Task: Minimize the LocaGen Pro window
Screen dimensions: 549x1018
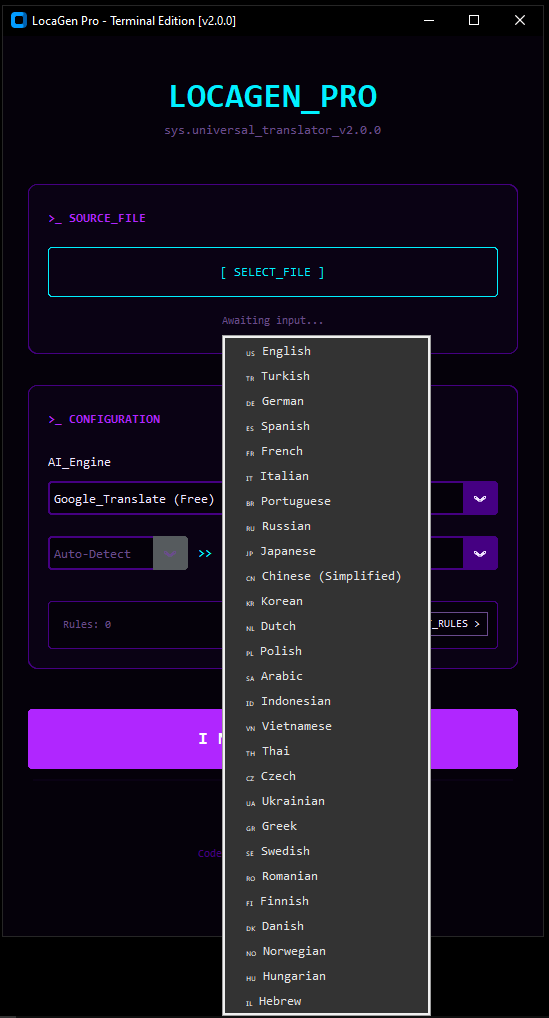Action: [429, 21]
